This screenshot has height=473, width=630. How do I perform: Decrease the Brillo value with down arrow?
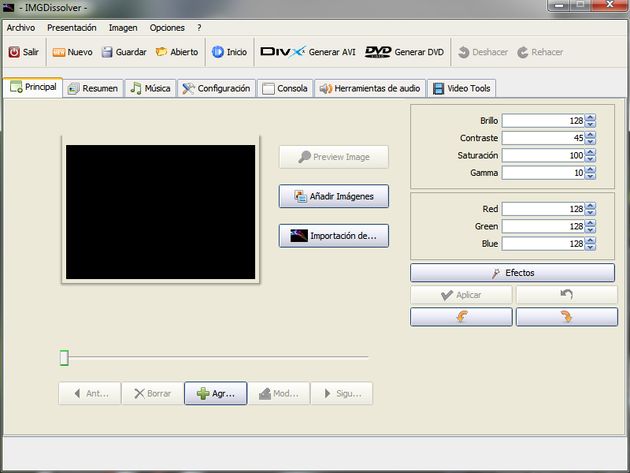(x=590, y=124)
